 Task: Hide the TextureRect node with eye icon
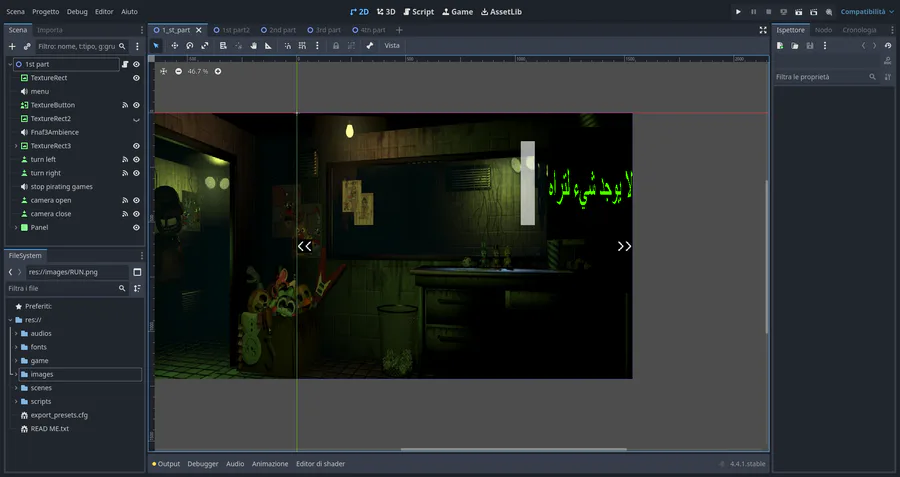[x=137, y=78]
